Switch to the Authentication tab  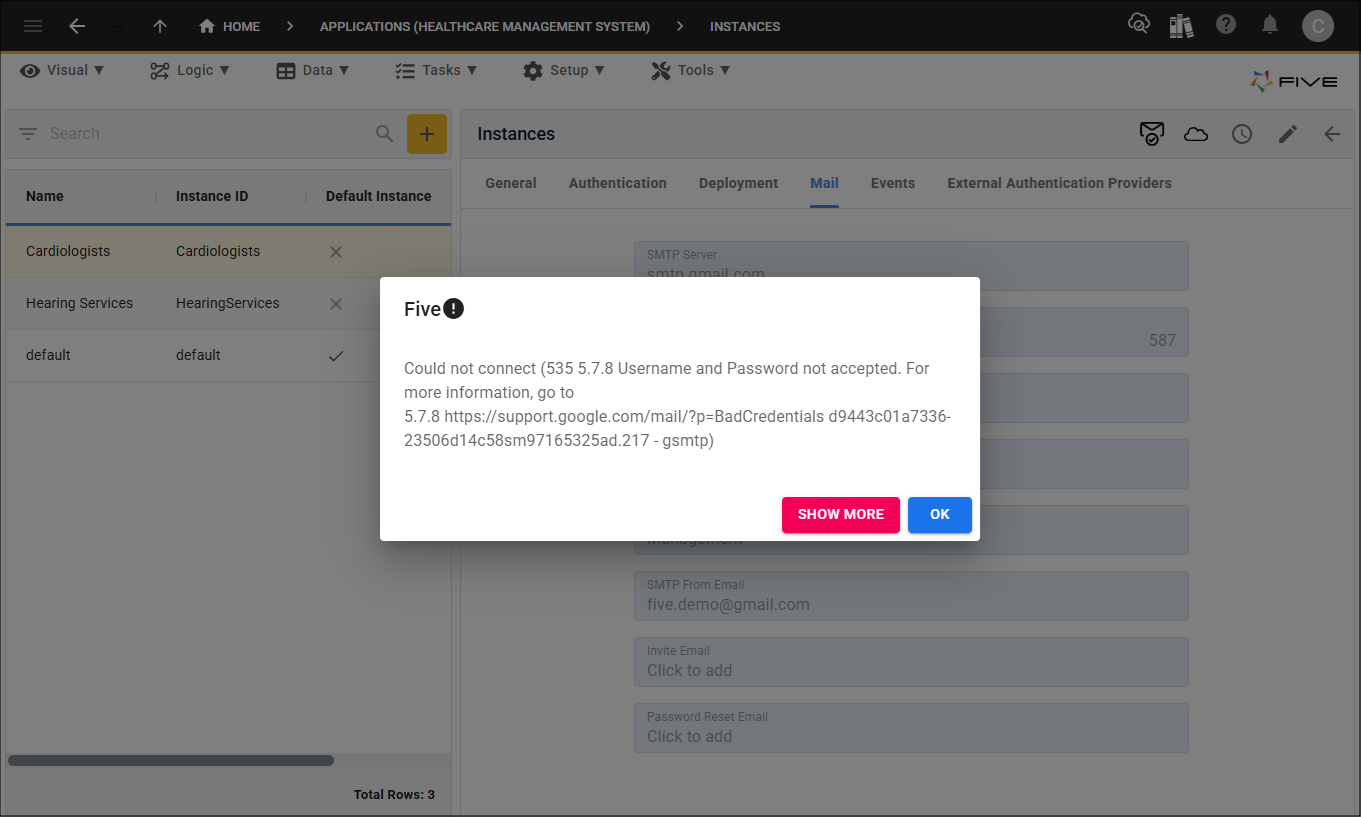click(617, 183)
